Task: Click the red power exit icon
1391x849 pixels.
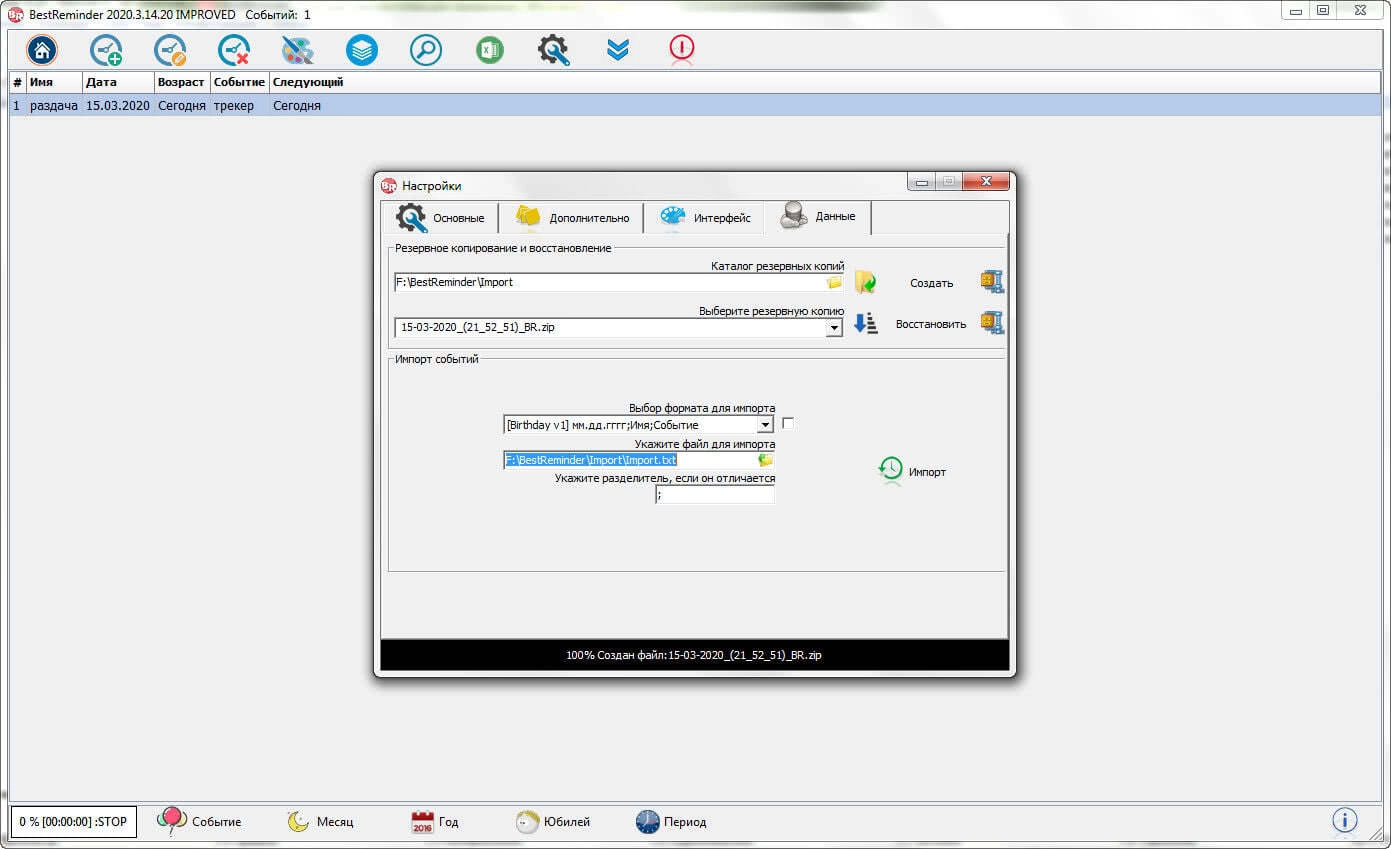Action: [682, 50]
